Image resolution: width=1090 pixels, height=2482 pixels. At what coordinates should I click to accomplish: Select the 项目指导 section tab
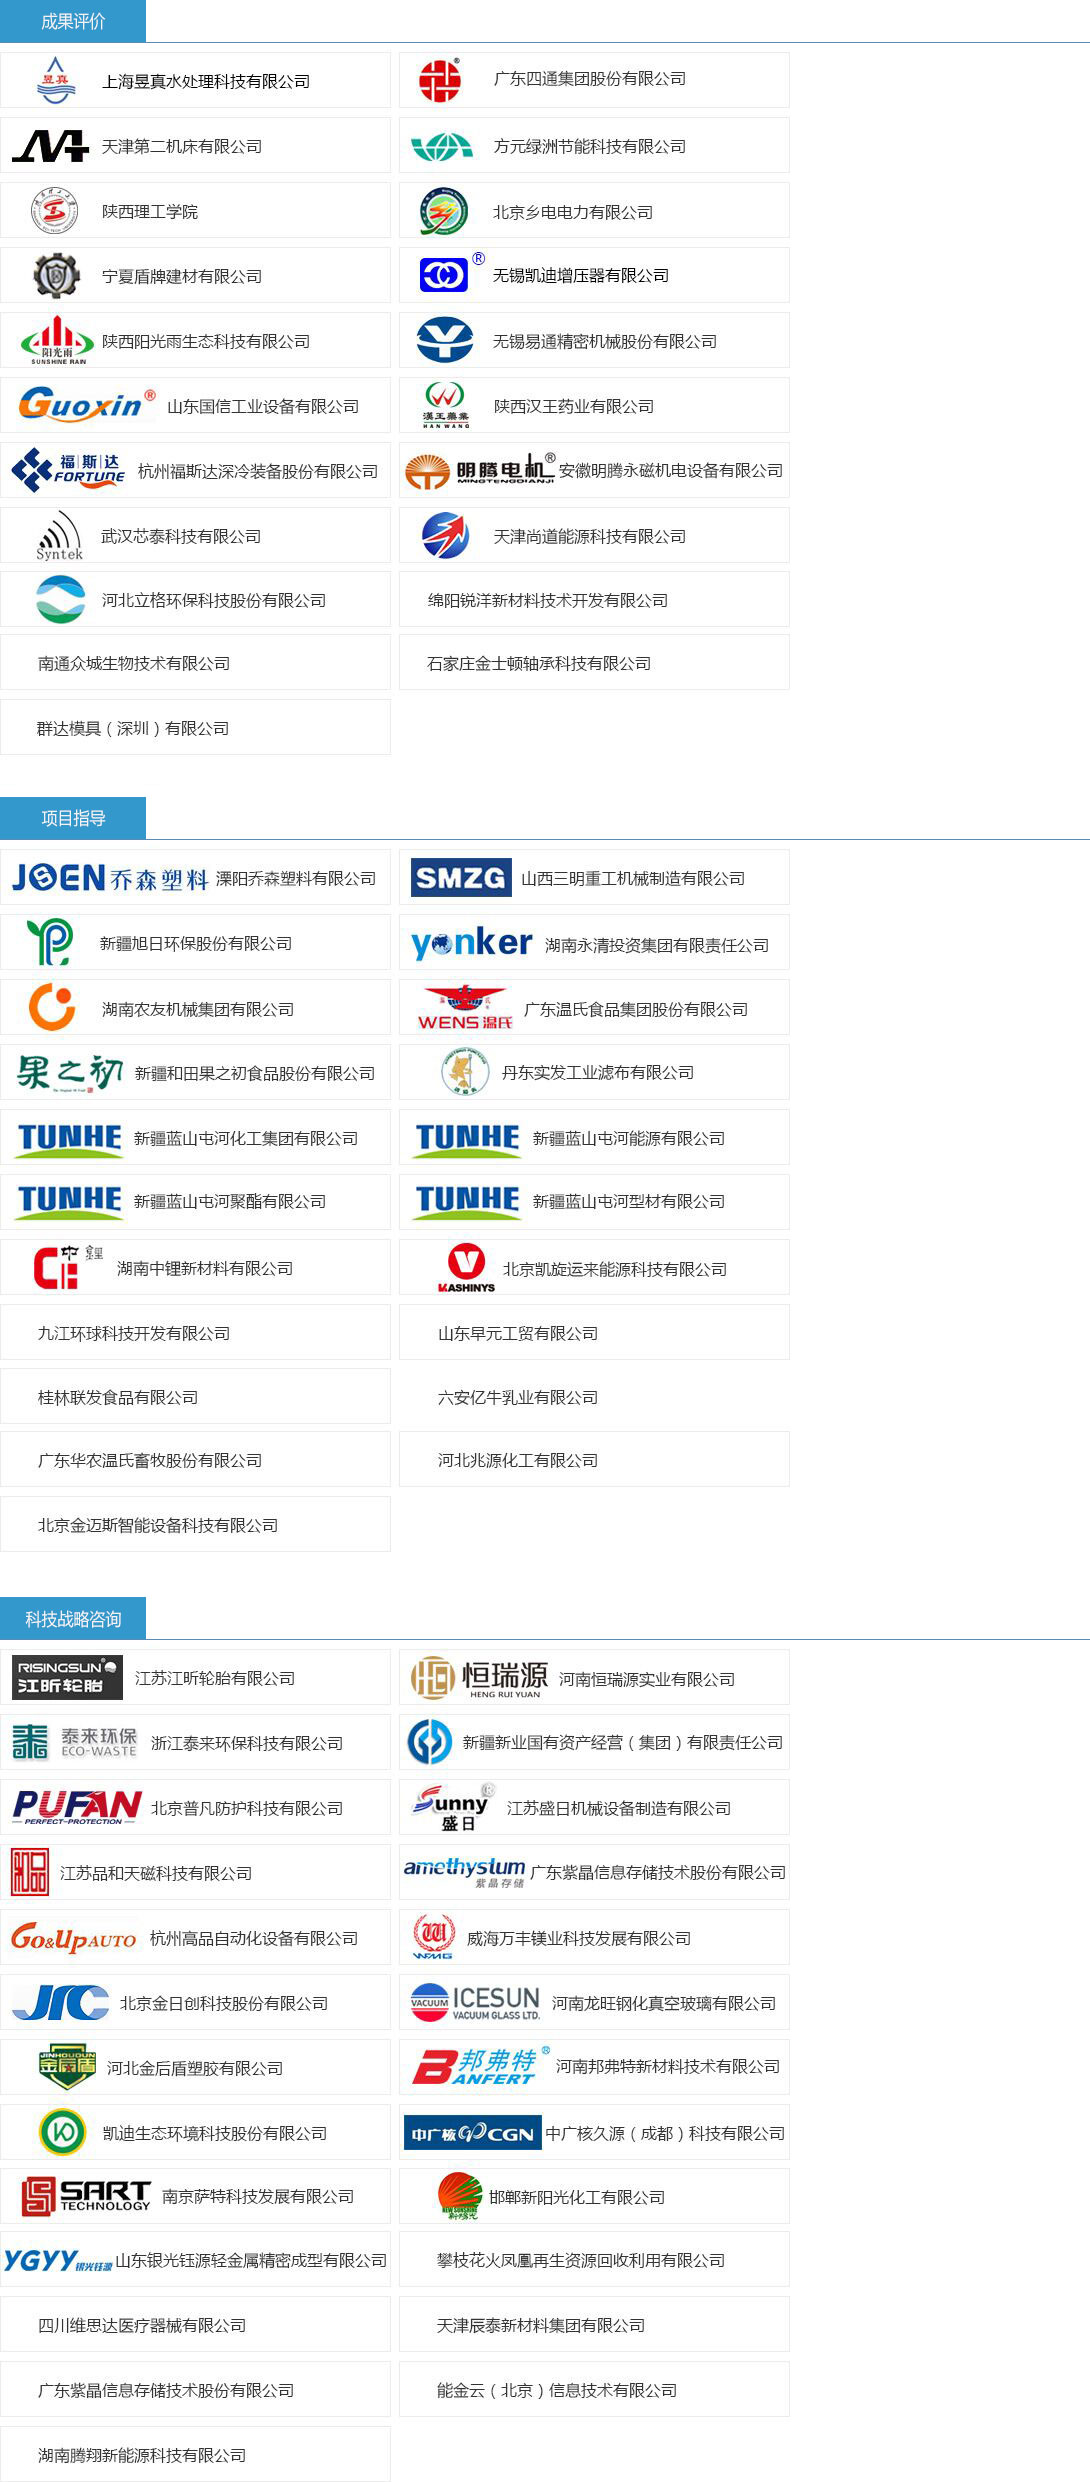tap(73, 818)
